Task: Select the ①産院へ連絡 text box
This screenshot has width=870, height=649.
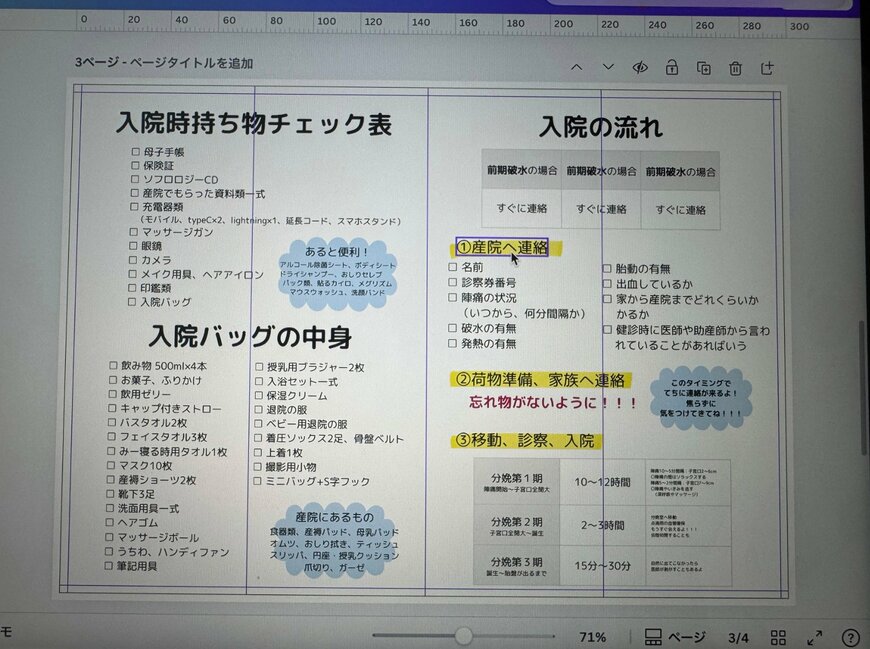Action: [502, 247]
